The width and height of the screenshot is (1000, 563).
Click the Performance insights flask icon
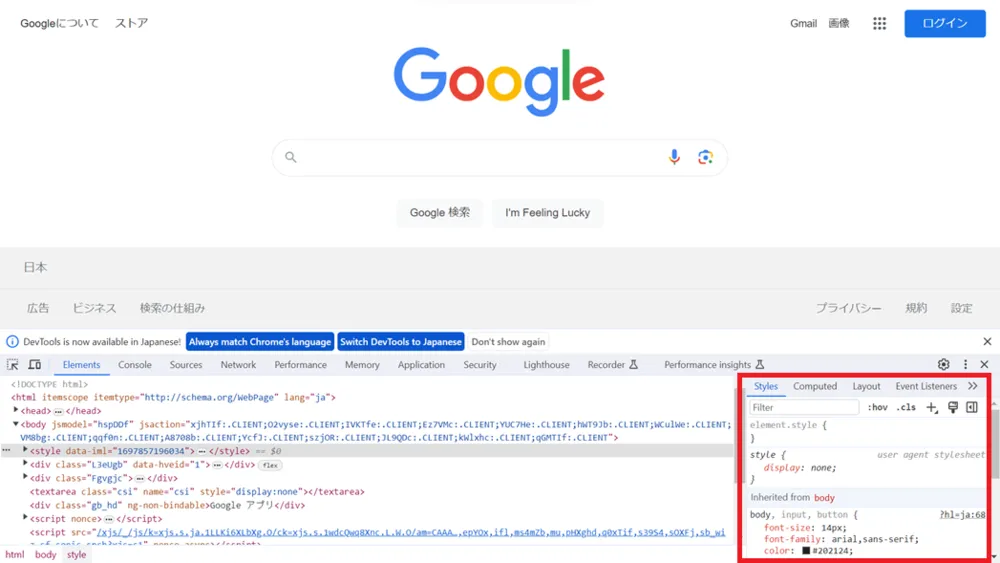(x=760, y=365)
